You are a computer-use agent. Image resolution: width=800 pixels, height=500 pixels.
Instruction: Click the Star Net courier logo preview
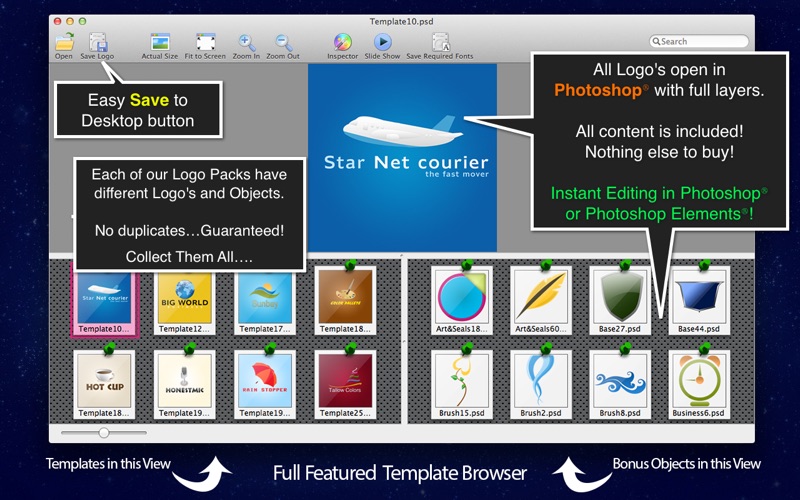403,158
